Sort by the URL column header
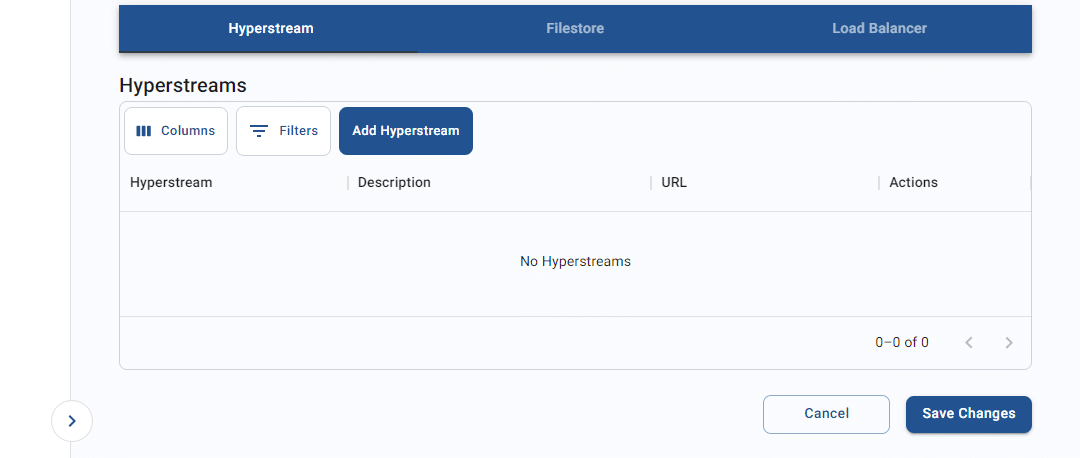This screenshot has width=1080, height=458. (x=674, y=183)
